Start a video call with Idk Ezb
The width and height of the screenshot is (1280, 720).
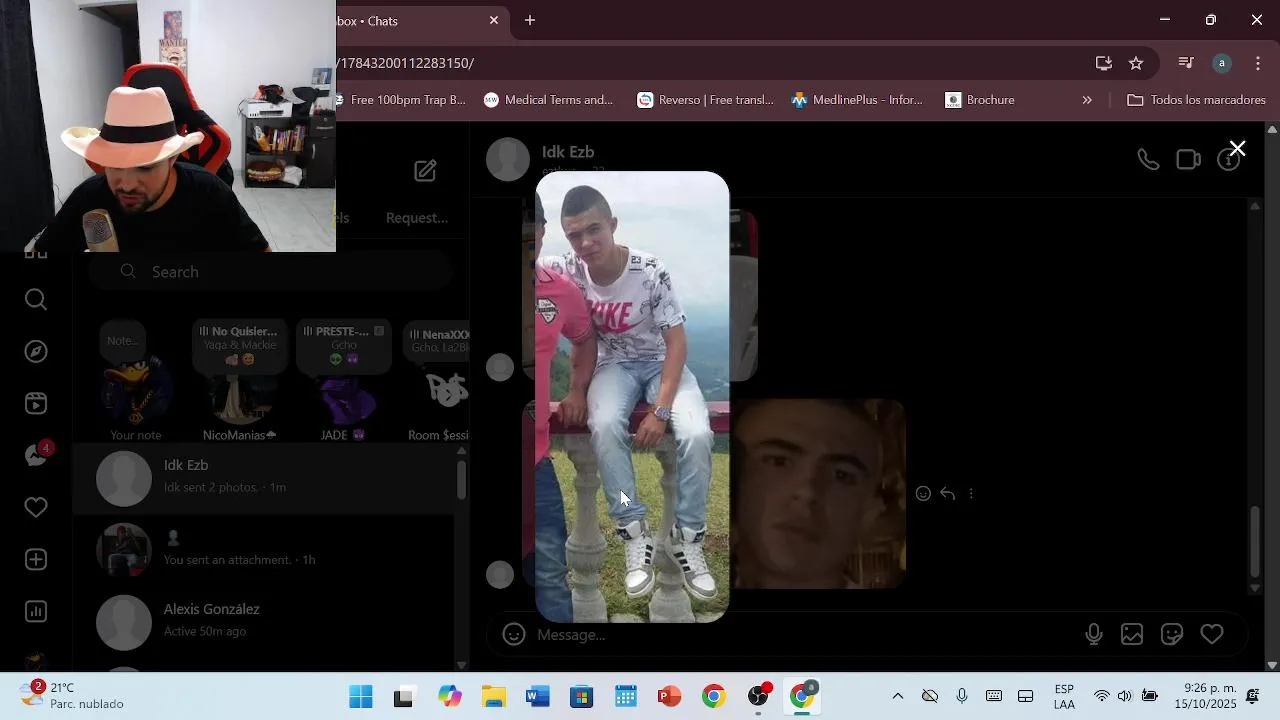coord(1188,160)
